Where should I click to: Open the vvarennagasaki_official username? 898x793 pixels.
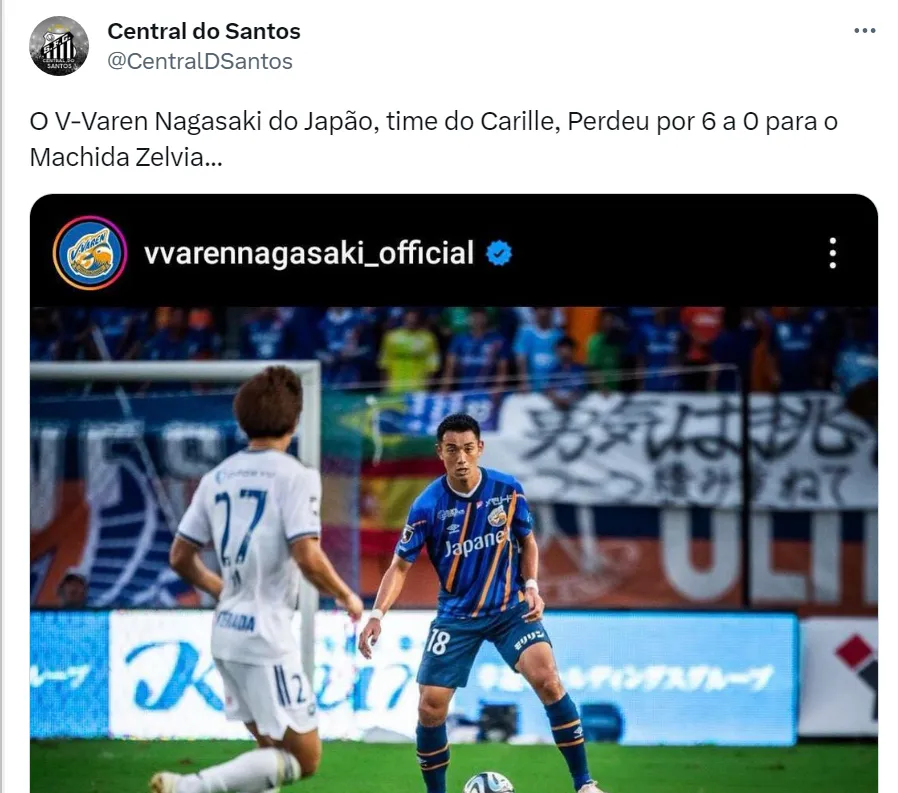click(309, 253)
